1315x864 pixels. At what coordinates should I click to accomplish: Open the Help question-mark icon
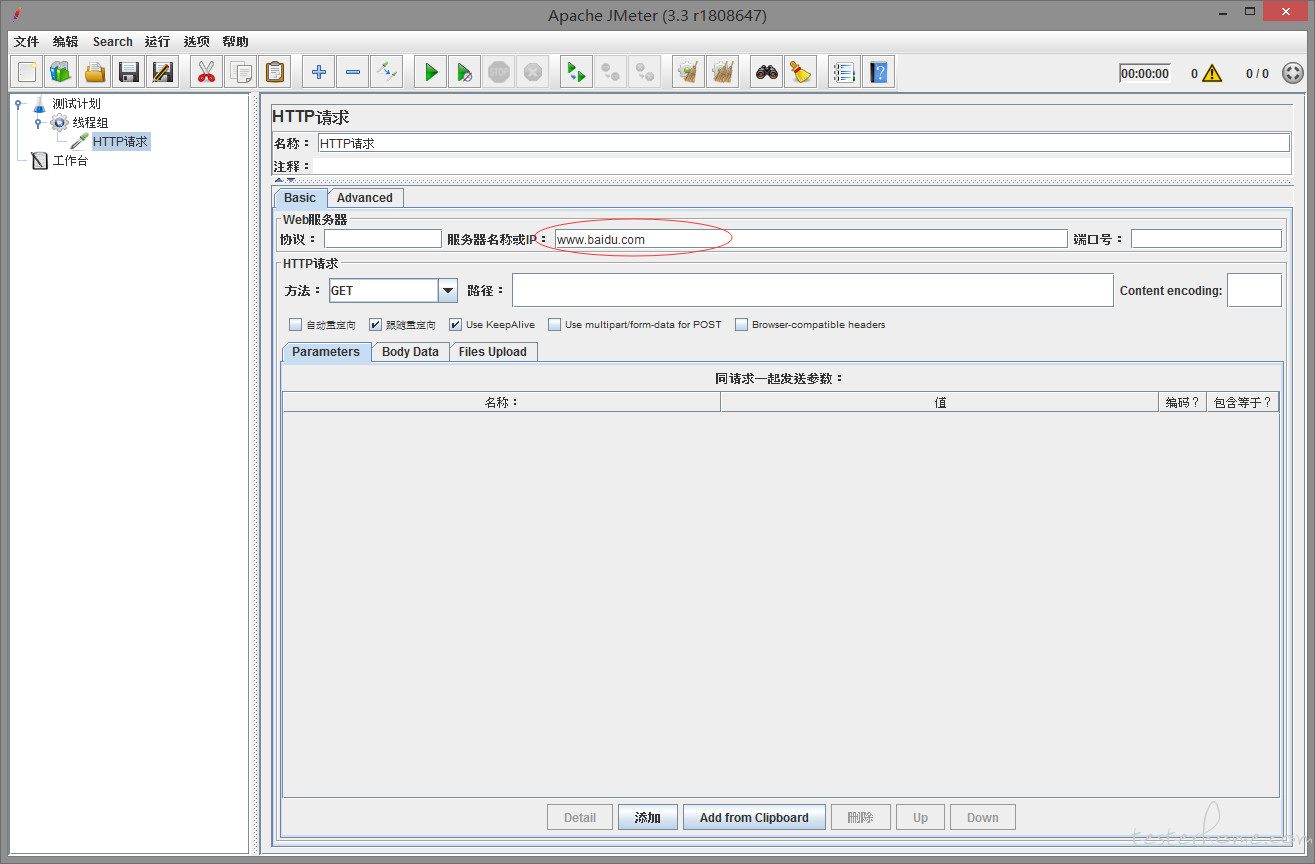pos(879,72)
